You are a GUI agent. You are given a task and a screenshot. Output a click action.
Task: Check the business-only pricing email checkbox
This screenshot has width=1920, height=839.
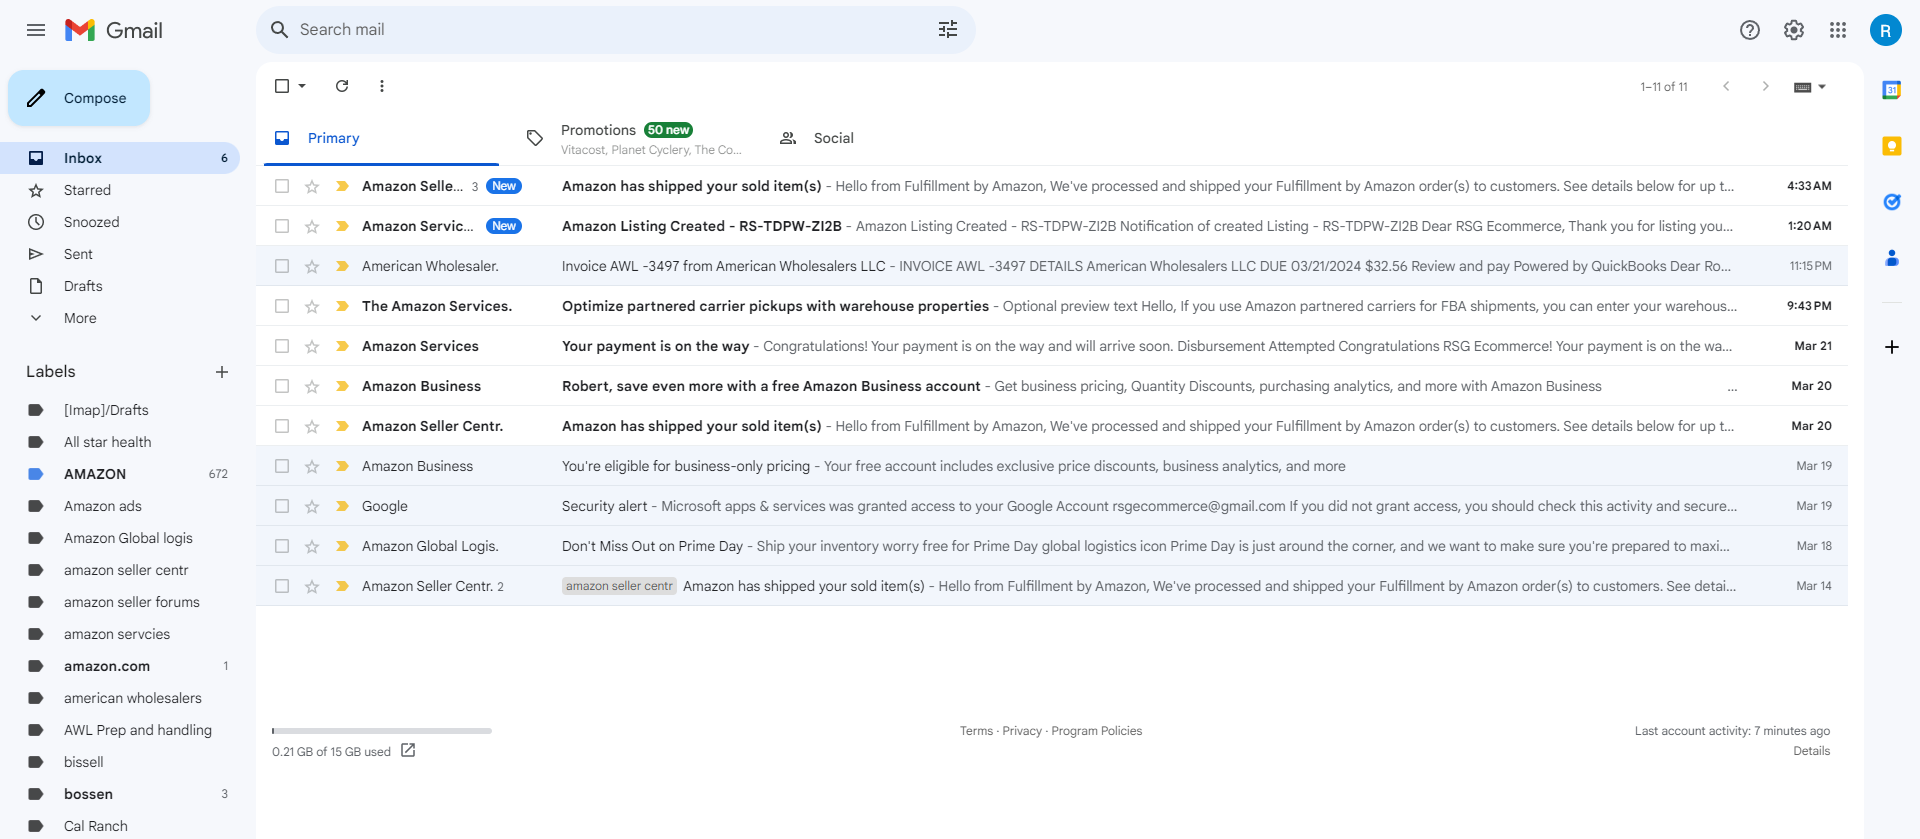282,466
